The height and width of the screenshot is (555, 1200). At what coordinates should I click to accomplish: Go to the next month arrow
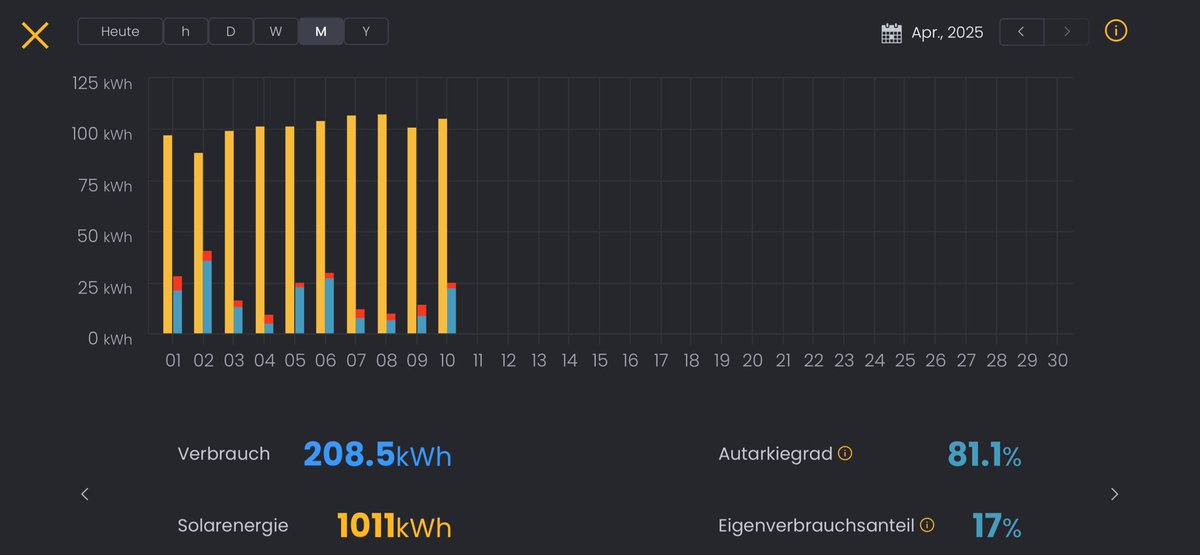click(1067, 31)
